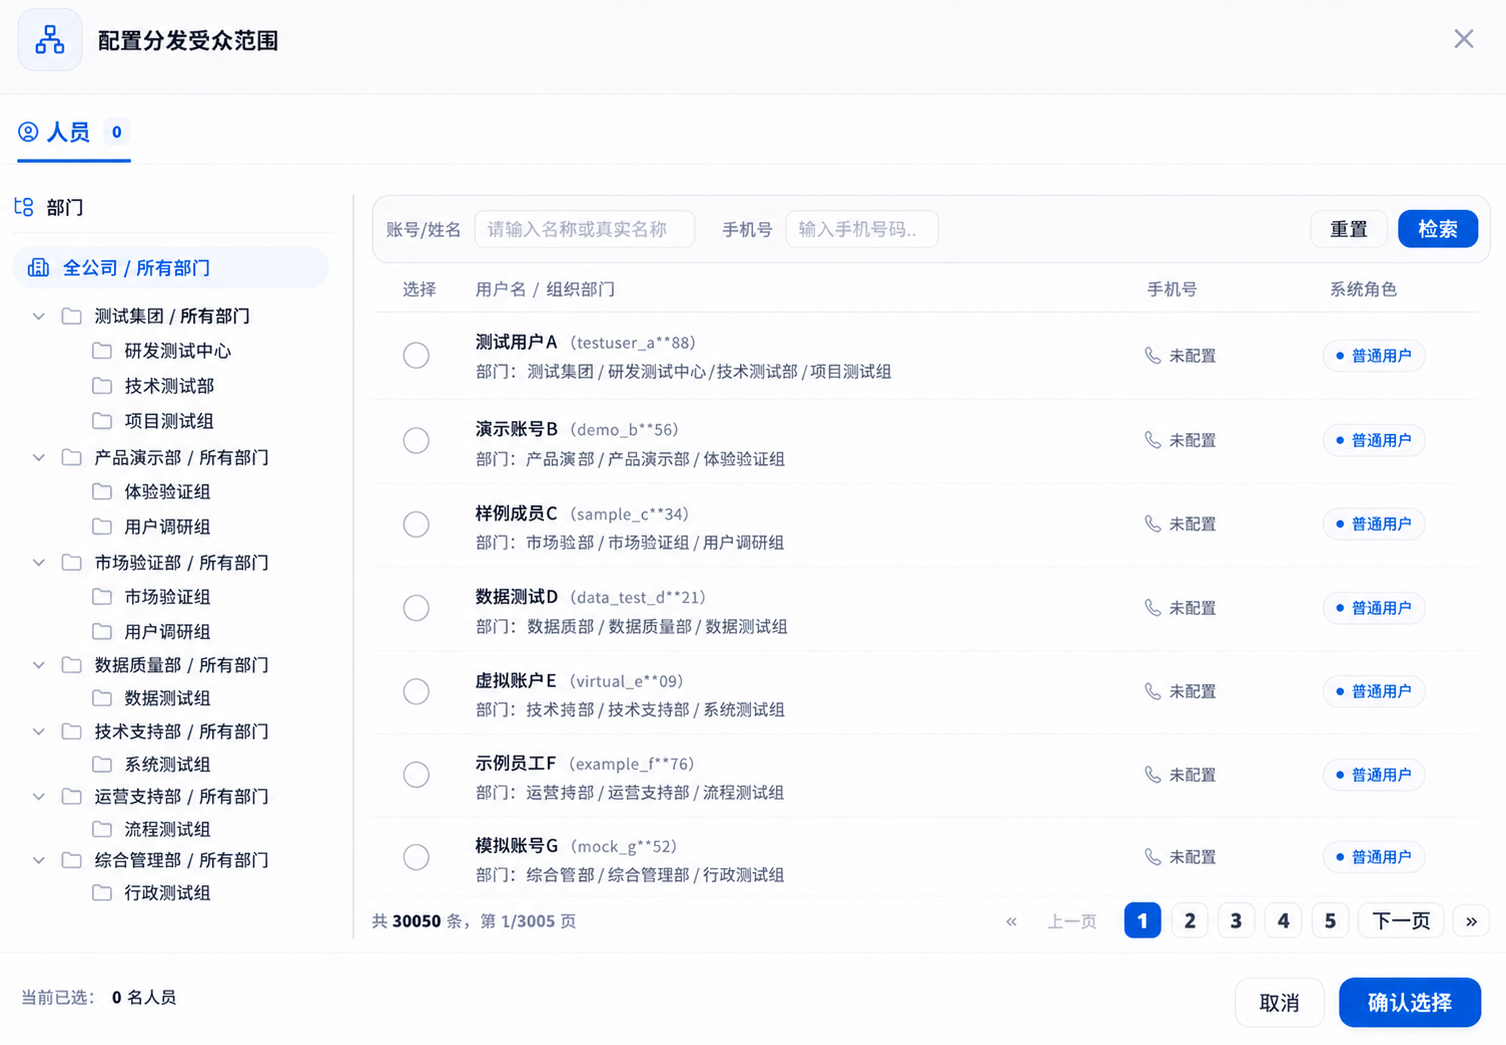Select 用户调研组 under 产品演示部
The image size is (1506, 1045).
(x=167, y=527)
